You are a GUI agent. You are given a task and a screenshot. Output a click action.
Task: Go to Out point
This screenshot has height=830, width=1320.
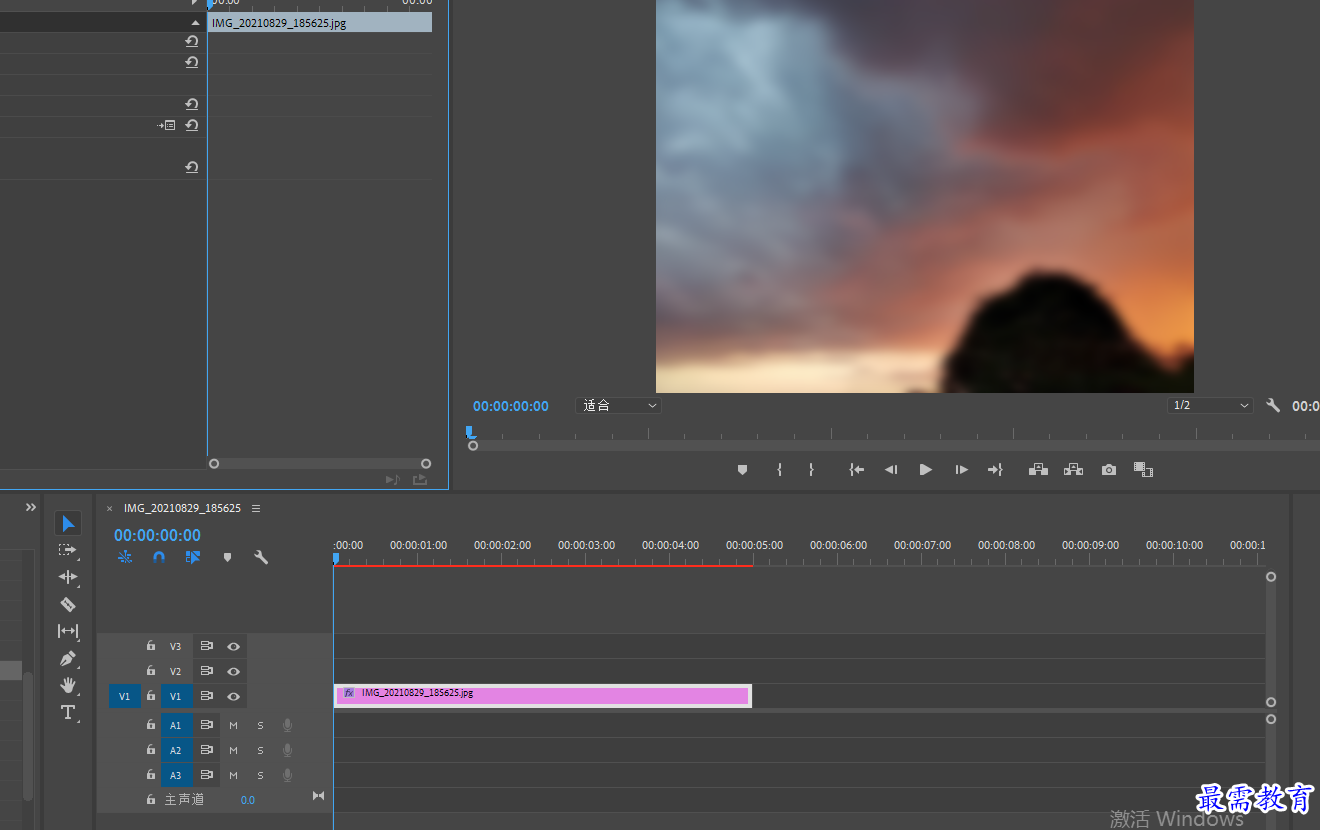[x=995, y=469]
